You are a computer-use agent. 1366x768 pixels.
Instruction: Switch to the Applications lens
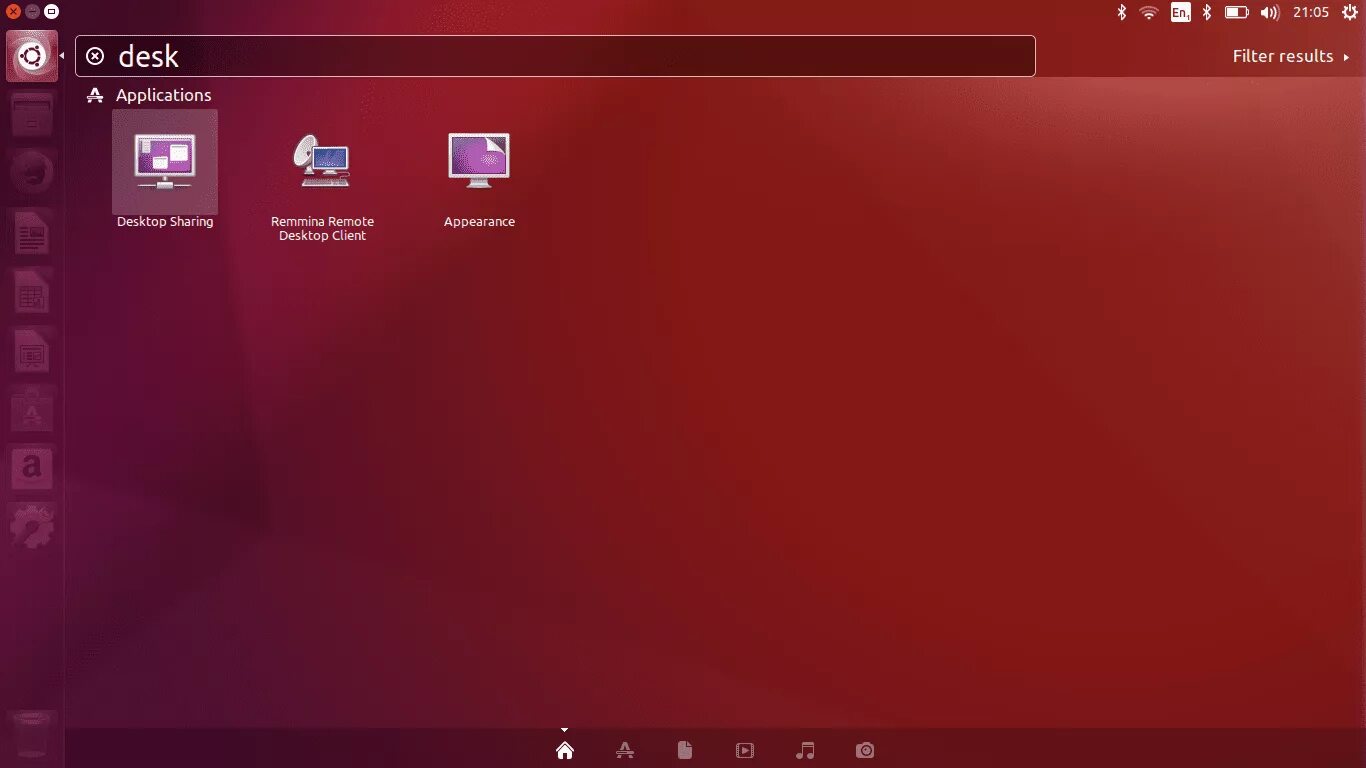pos(625,750)
